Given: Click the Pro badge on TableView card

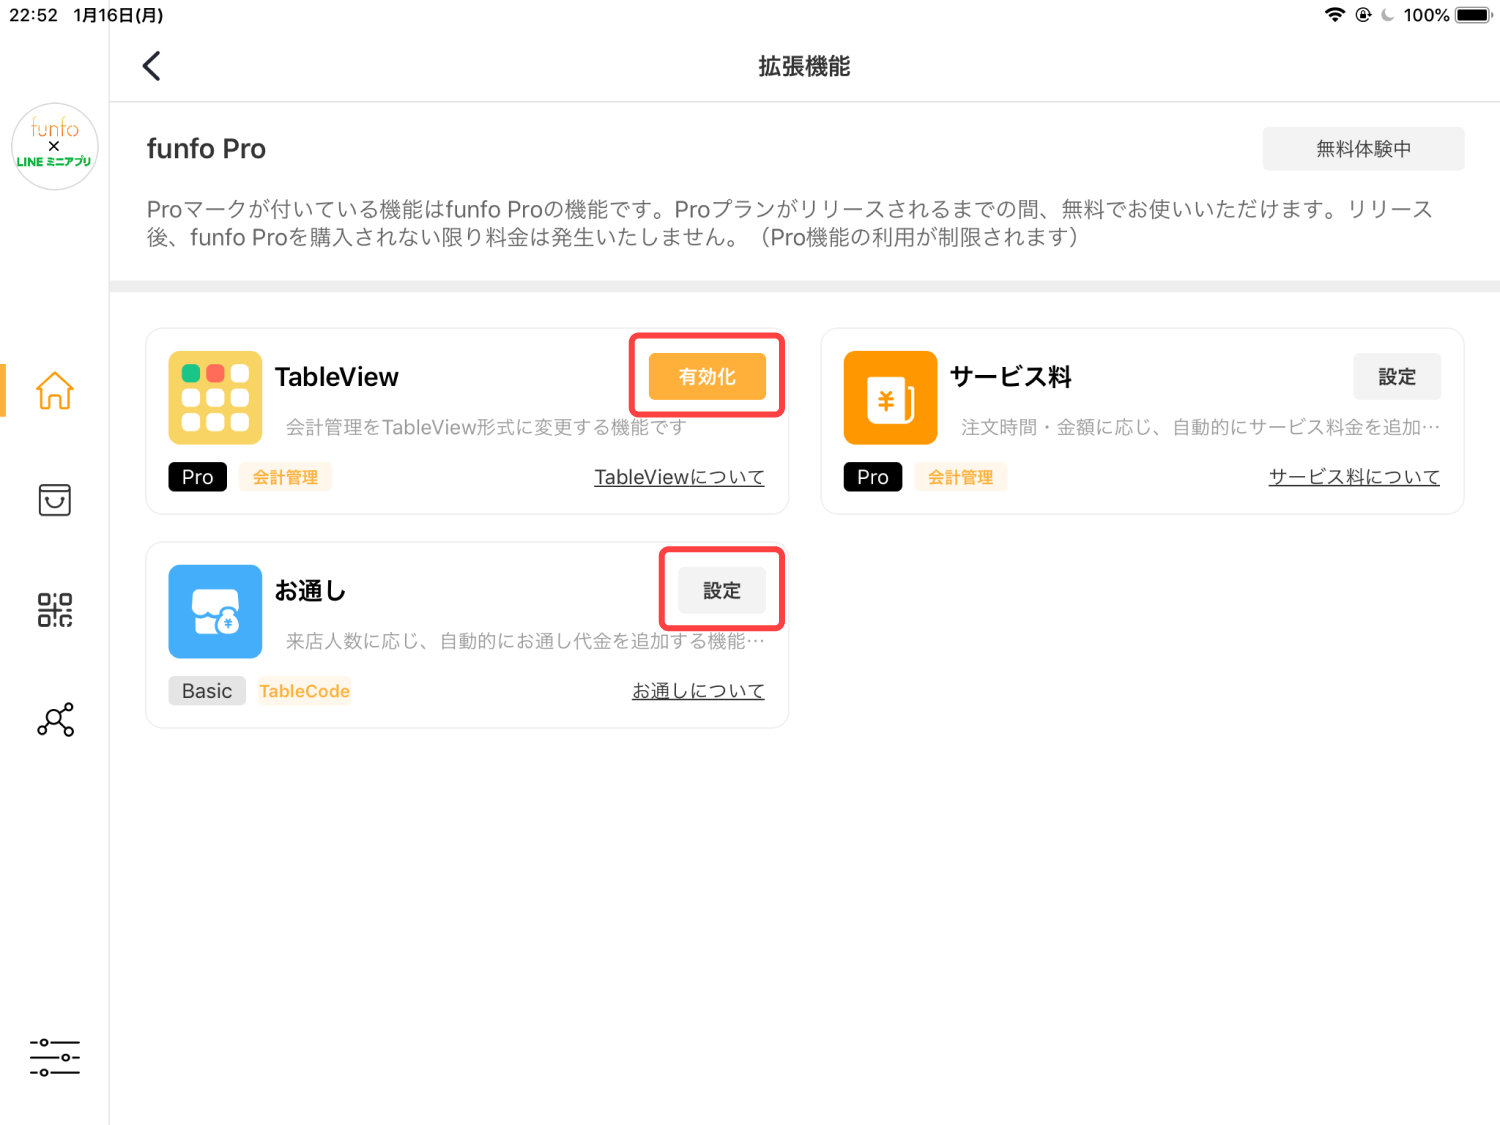Looking at the screenshot, I should 198,477.
